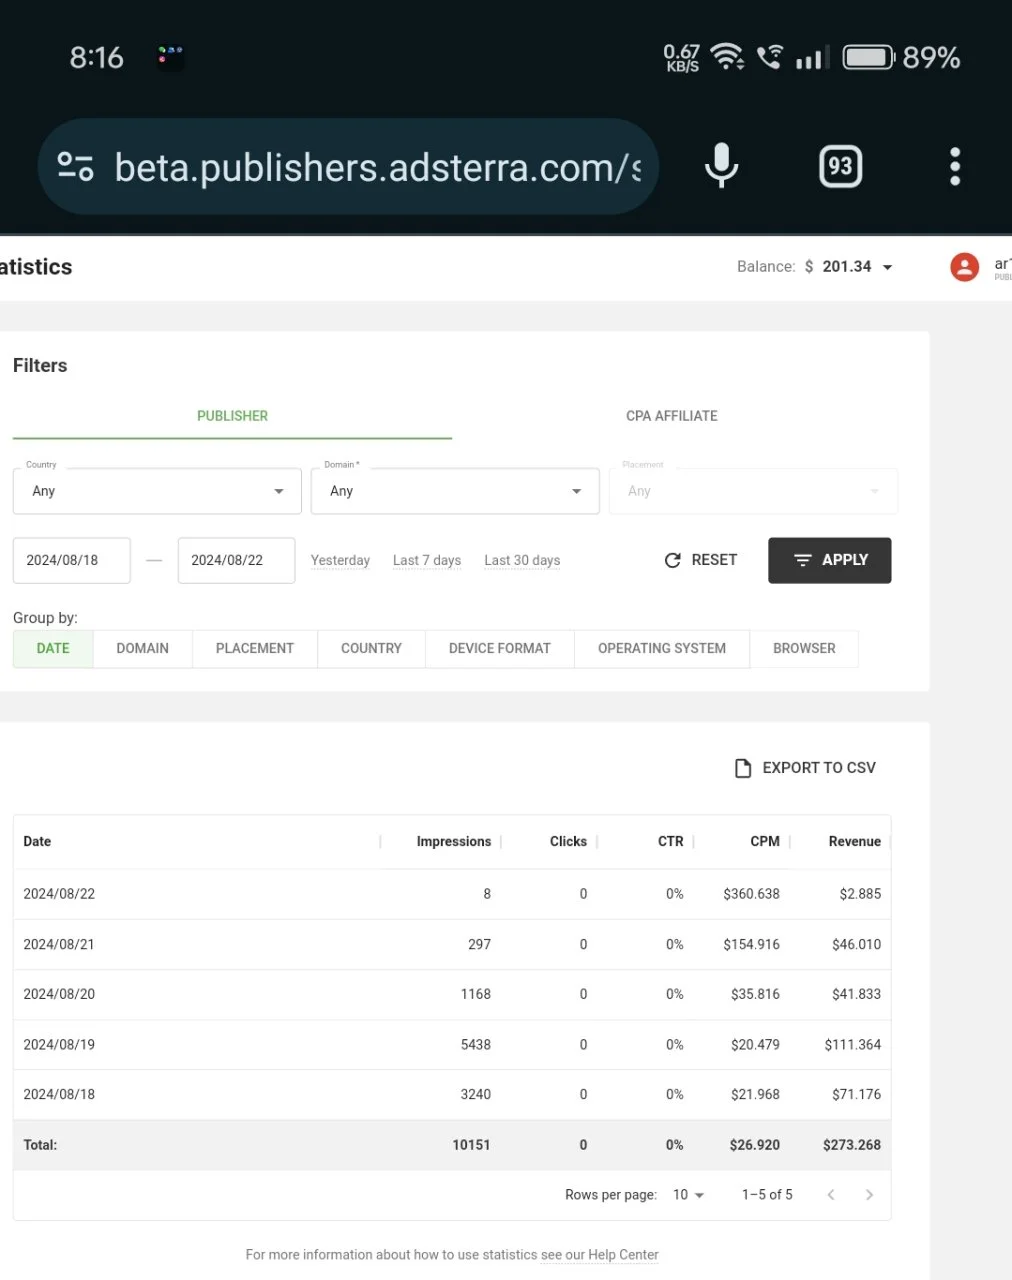This screenshot has height=1280, width=1012.
Task: Open the browser three-dot overflow menu
Action: pyautogui.click(x=955, y=166)
